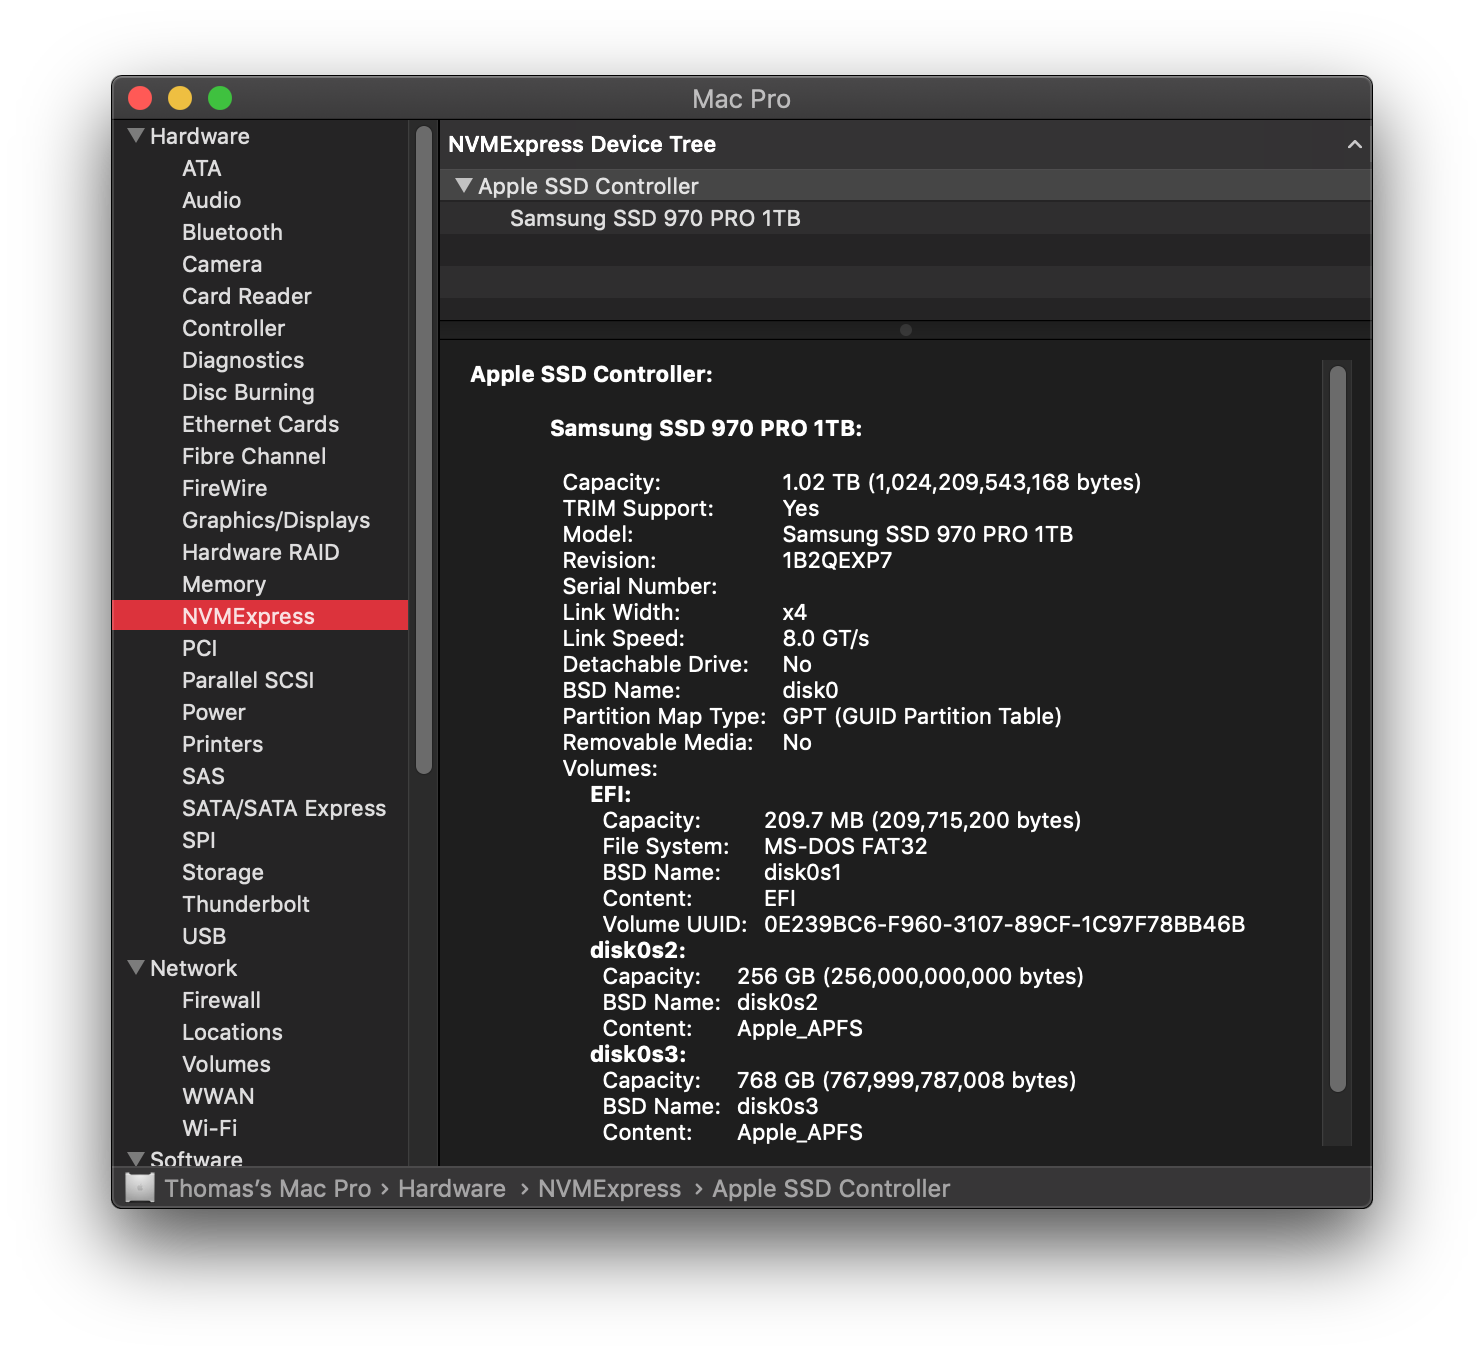This screenshot has height=1356, width=1484.
Task: Select Printers in the sidebar
Action: coord(222,744)
